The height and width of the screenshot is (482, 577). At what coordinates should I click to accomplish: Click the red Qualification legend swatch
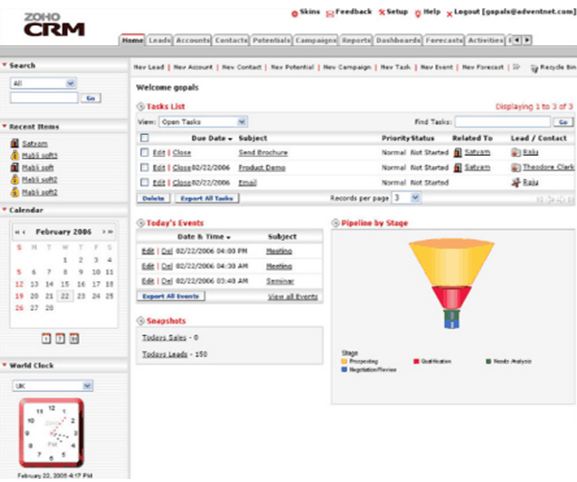pos(417,361)
